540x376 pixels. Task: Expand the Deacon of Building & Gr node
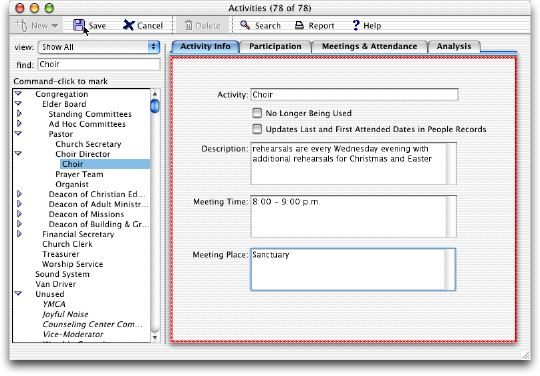pos(19,224)
